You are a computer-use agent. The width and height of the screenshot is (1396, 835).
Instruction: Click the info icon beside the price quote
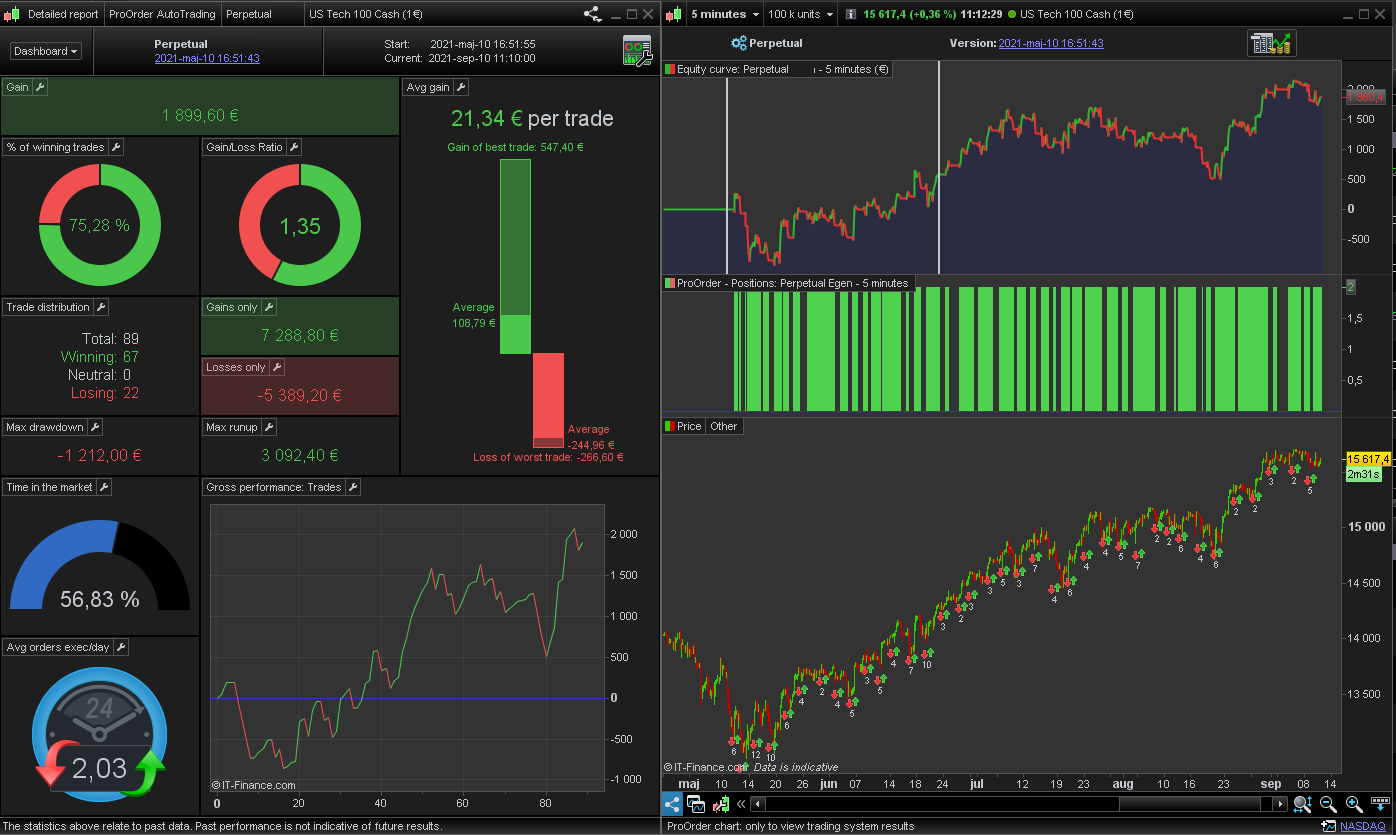[x=850, y=14]
